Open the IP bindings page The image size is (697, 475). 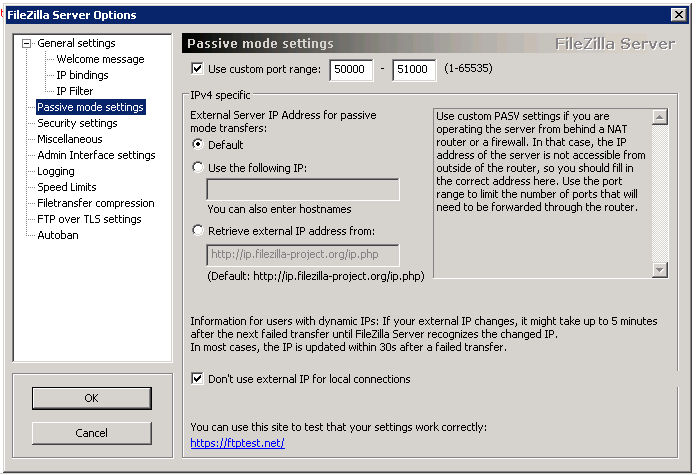(x=82, y=75)
